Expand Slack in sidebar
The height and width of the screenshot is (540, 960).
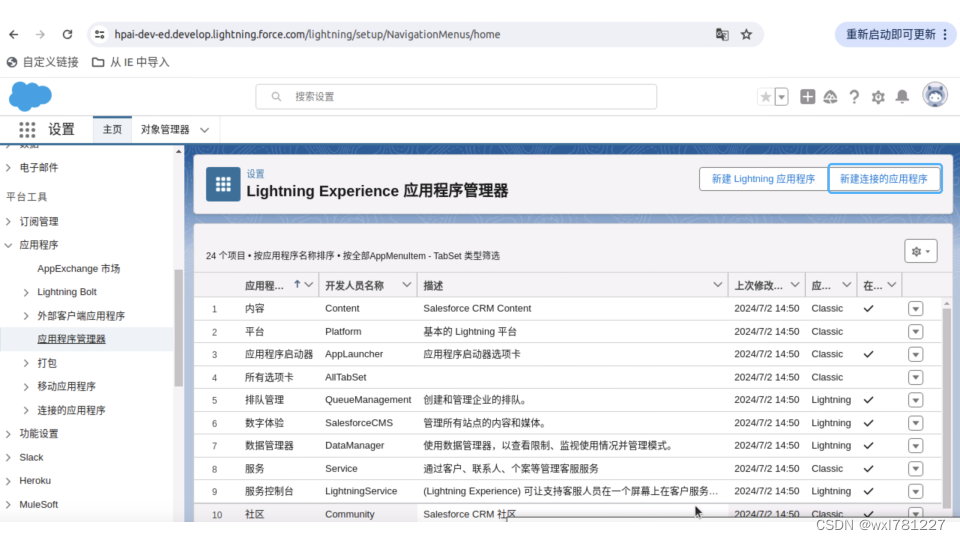tap(9, 457)
